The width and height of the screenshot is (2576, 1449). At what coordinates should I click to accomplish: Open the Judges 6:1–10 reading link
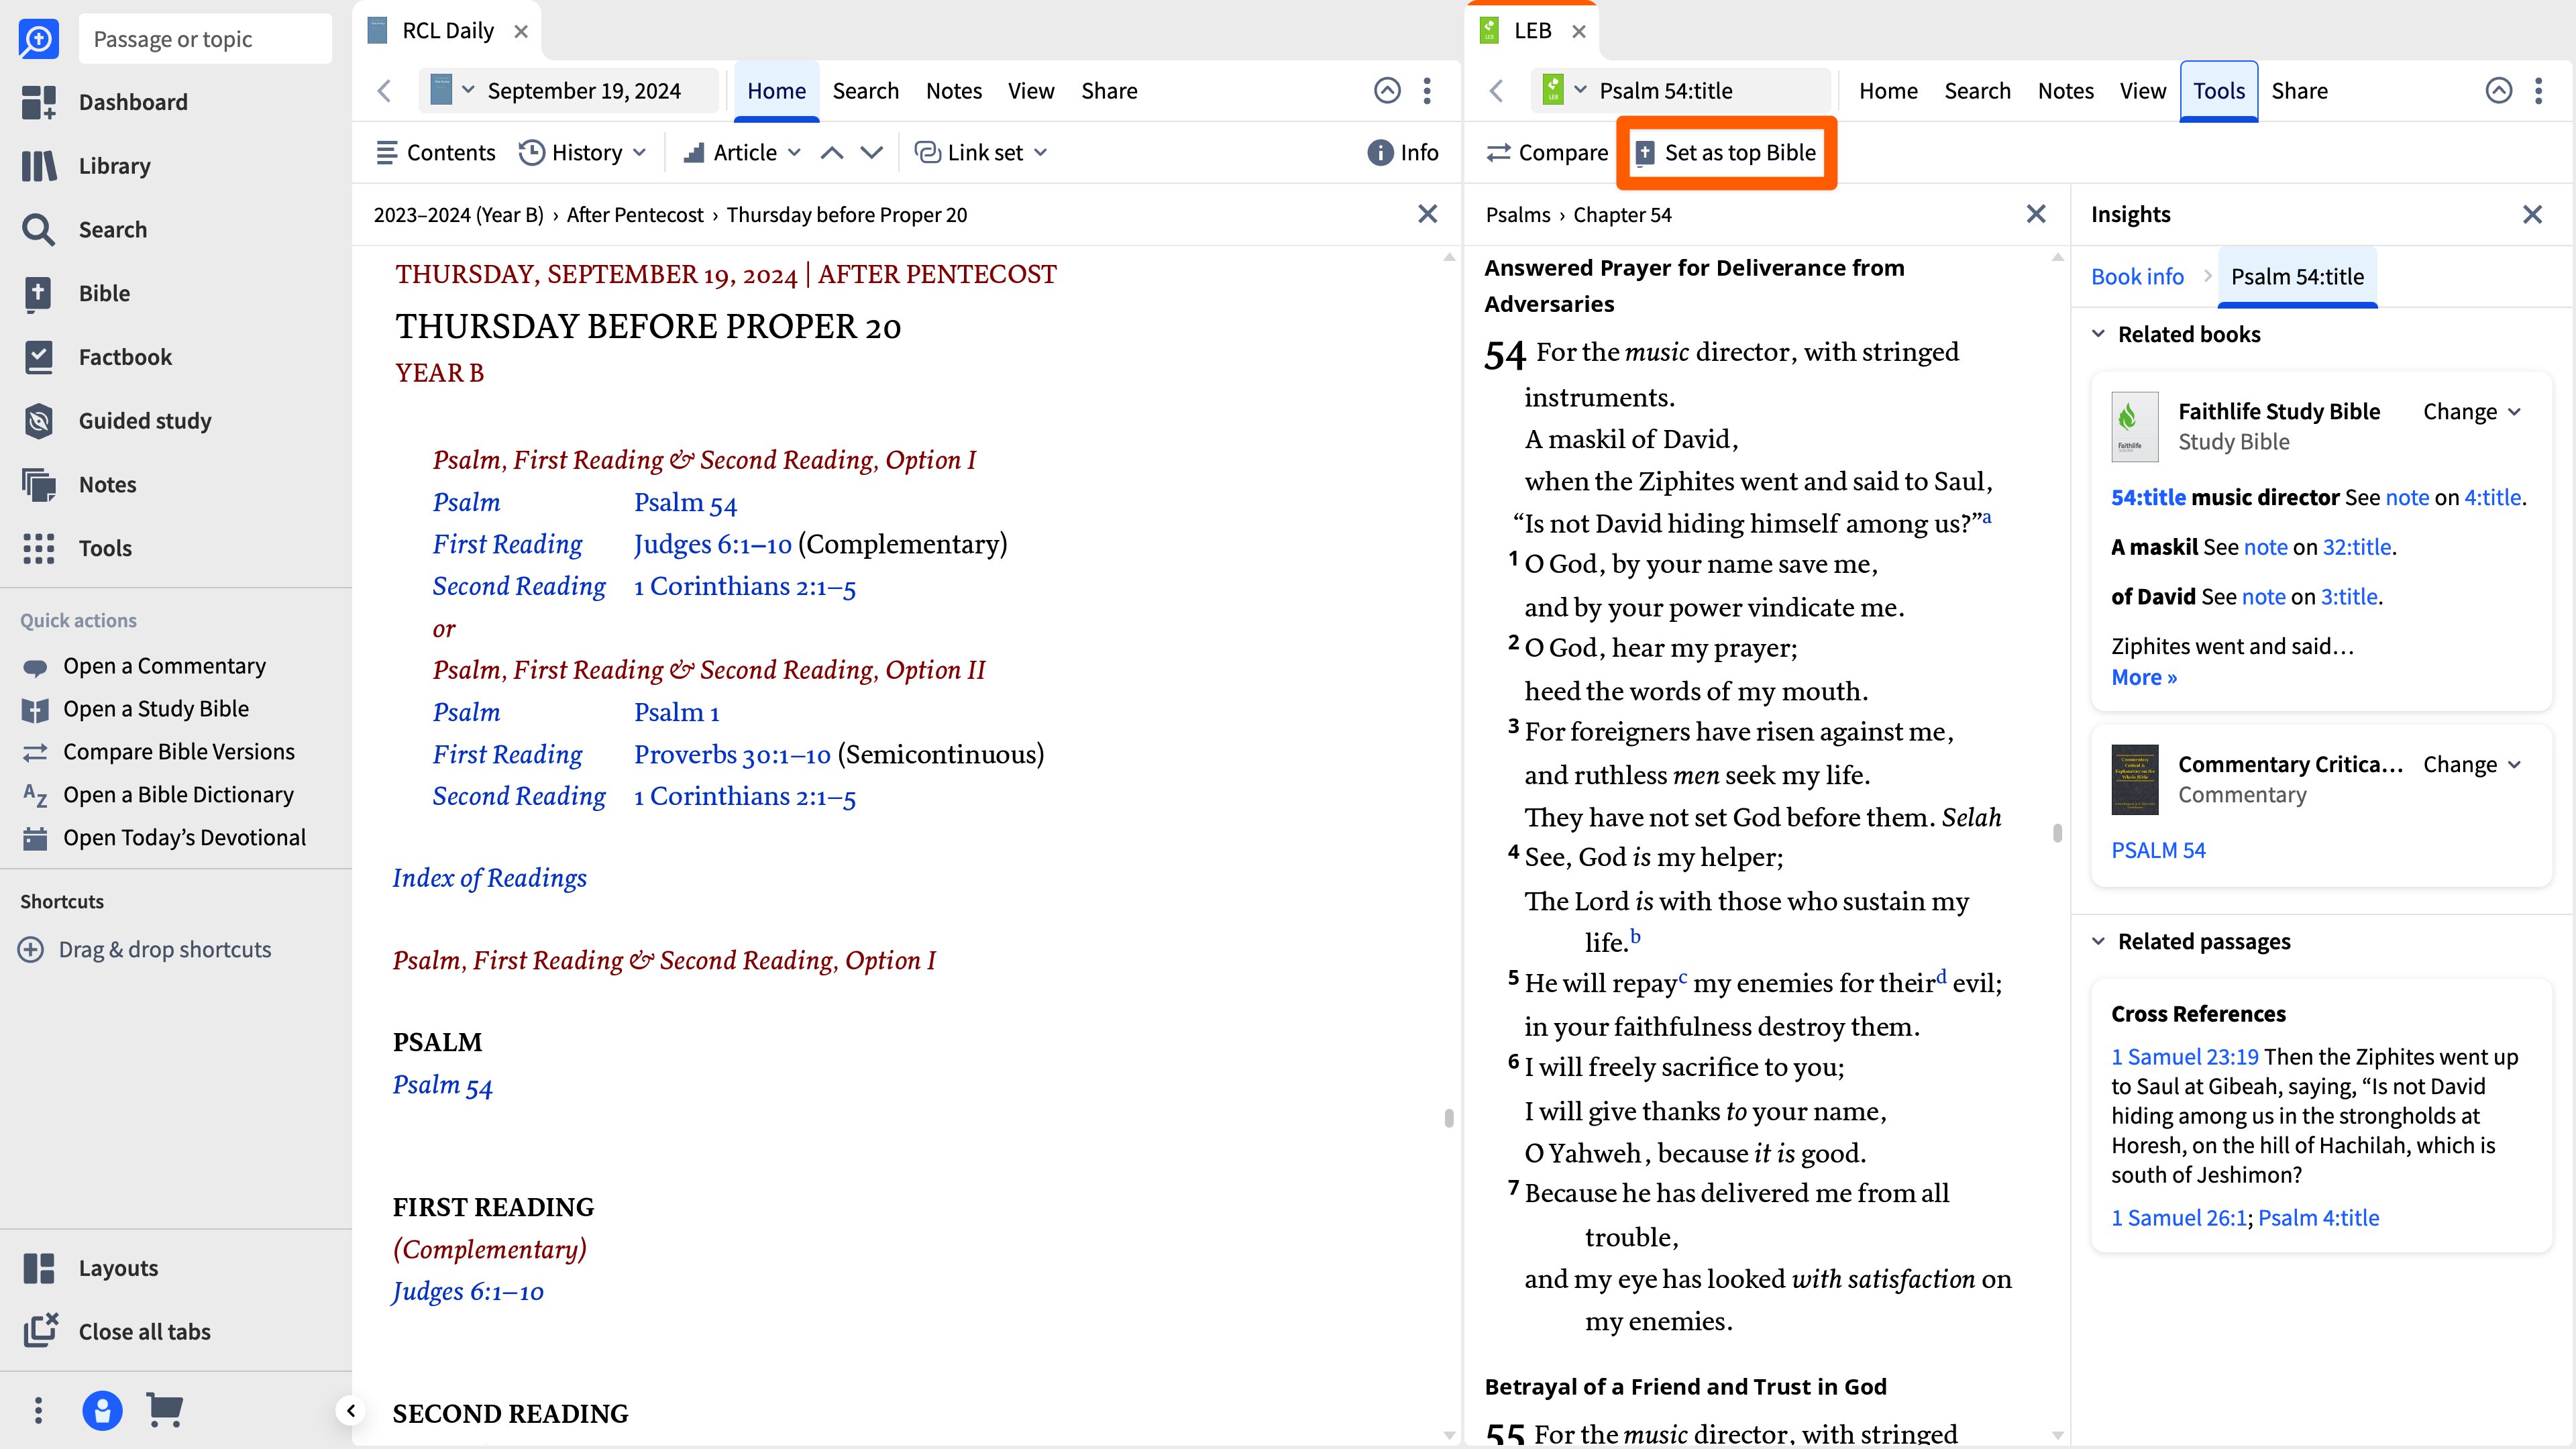coord(713,544)
